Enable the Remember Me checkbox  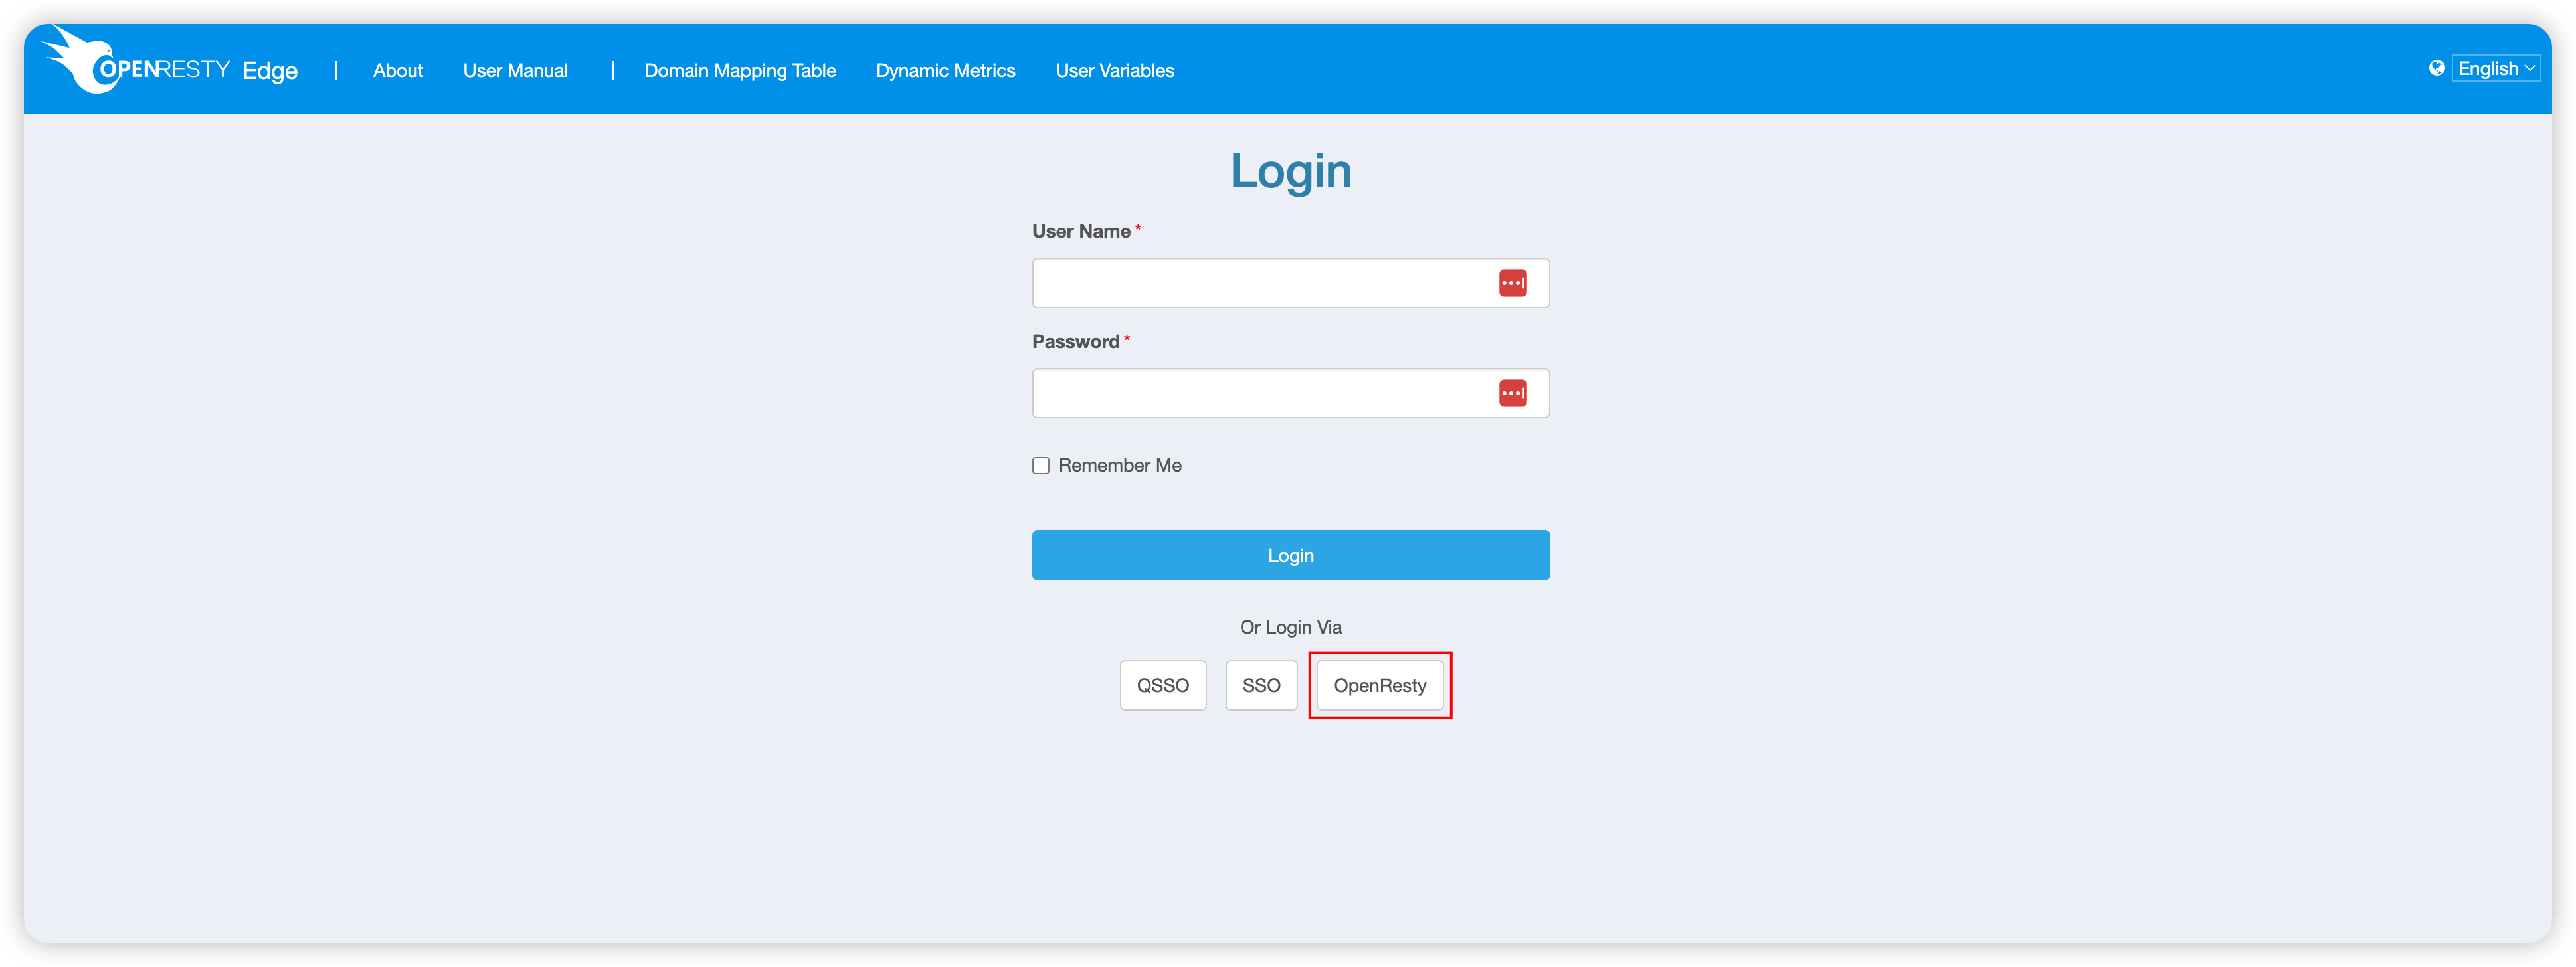(1040, 465)
